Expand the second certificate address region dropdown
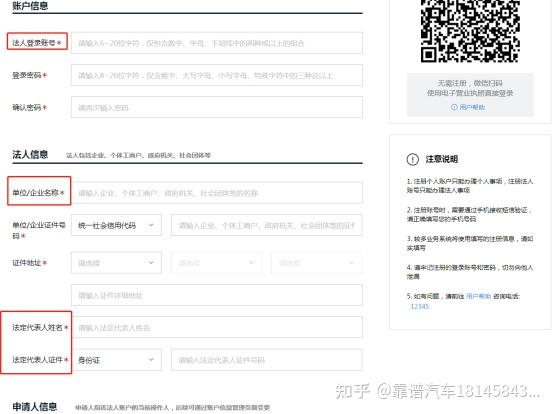The width and height of the screenshot is (554, 414). tap(217, 263)
